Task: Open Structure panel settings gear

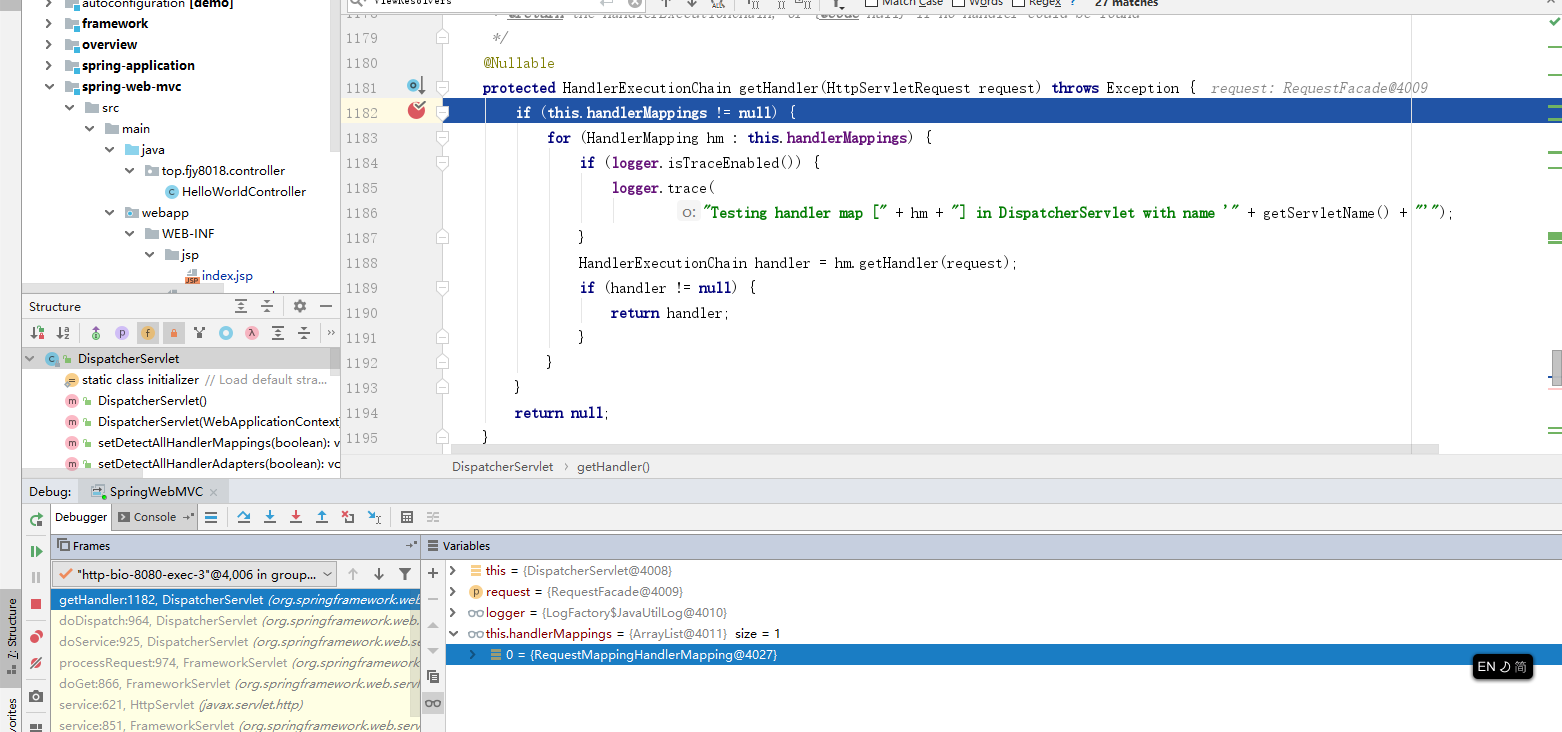Action: click(x=300, y=306)
